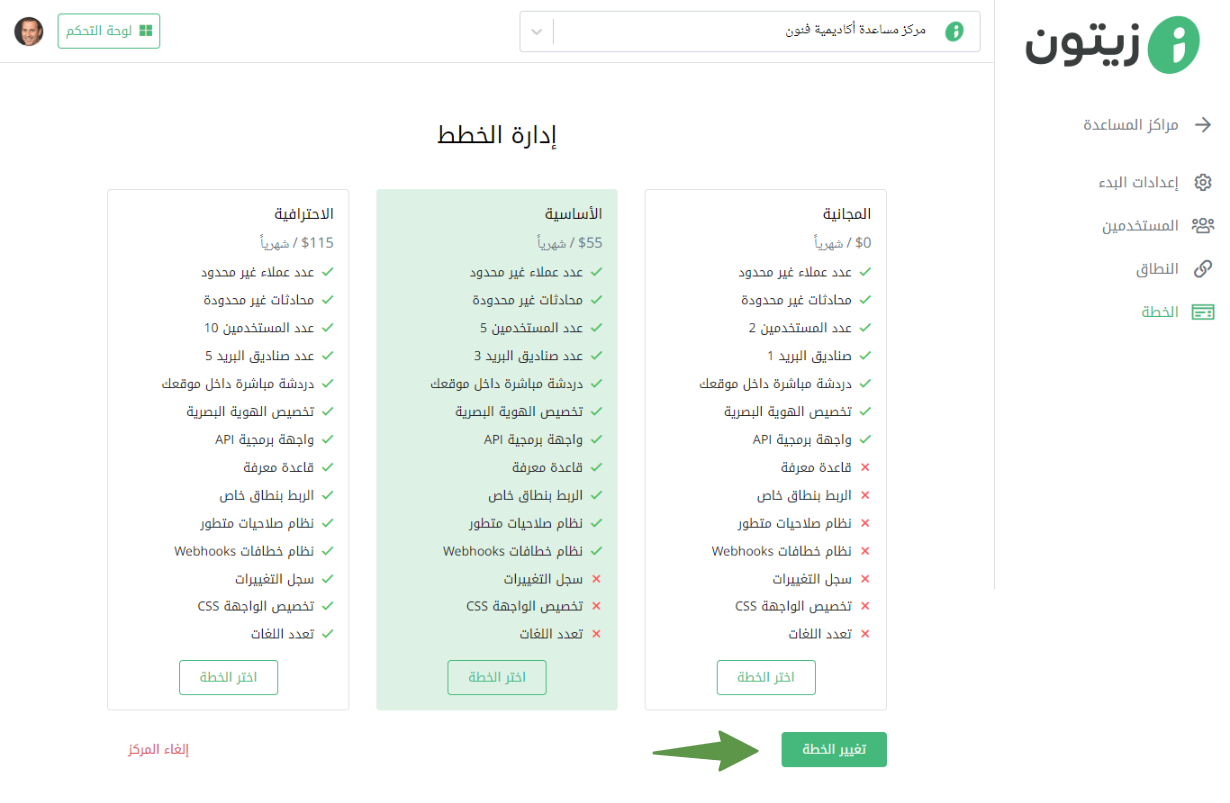Screen dimensions: 1230x803
Task: Click the green تغيير الخطة button
Action: 834,750
